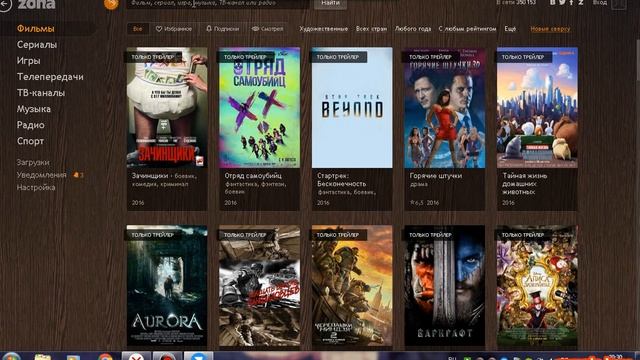Screen dimensions: 640x360
Task: Open the Windows Start menu
Action: (11, 357)
